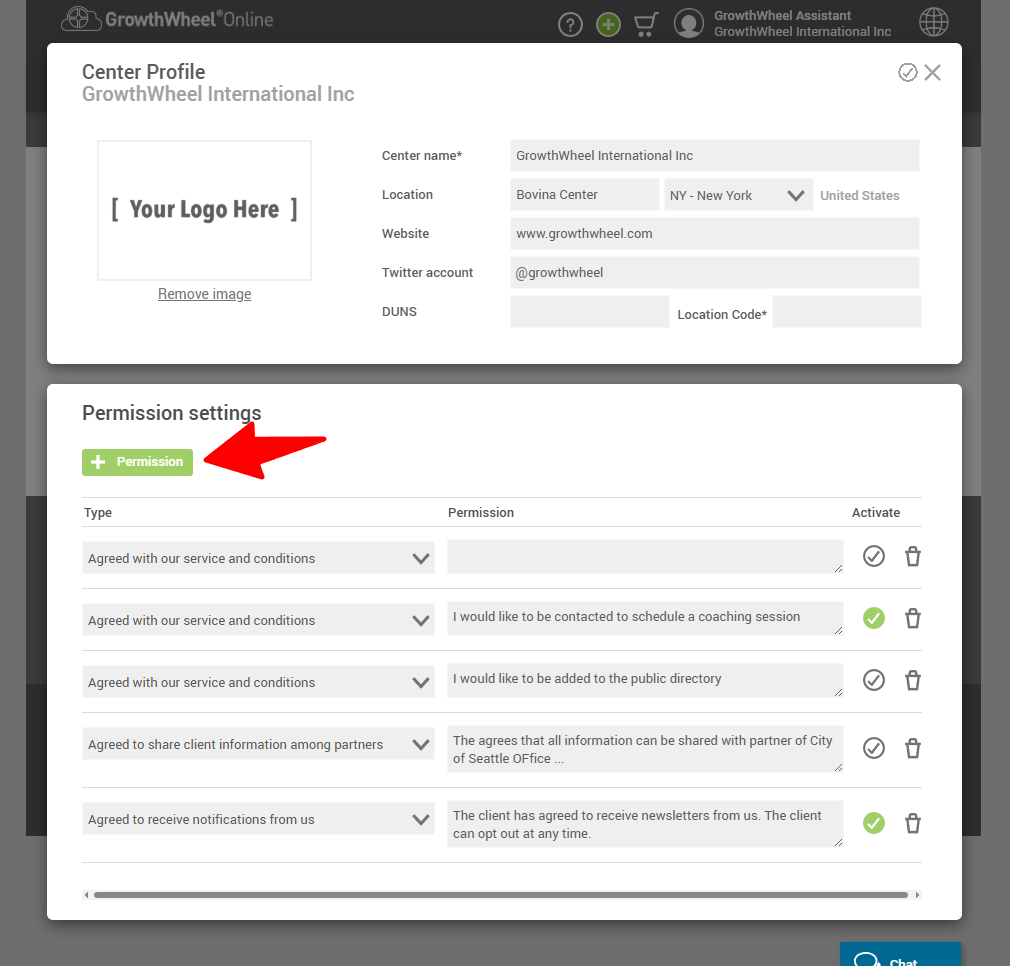Image resolution: width=1010 pixels, height=966 pixels.
Task: Click the empty permission text area
Action: point(645,556)
